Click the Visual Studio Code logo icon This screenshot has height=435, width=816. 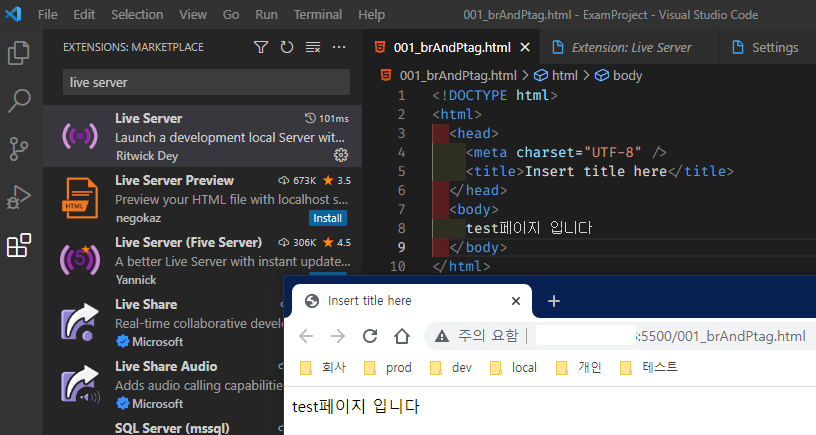pos(13,14)
